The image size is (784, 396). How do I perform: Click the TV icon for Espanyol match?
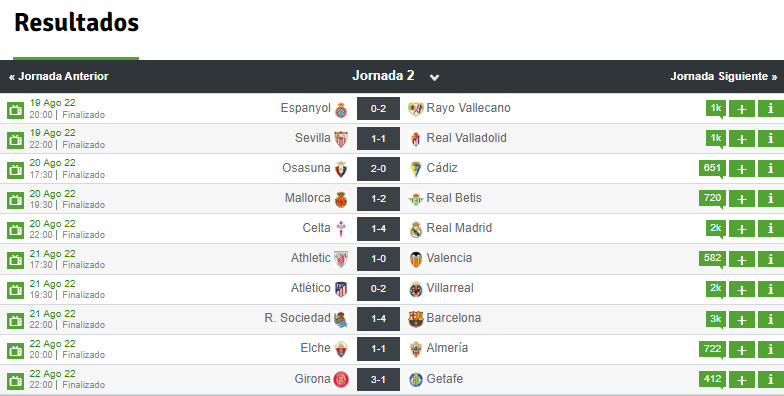point(16,110)
